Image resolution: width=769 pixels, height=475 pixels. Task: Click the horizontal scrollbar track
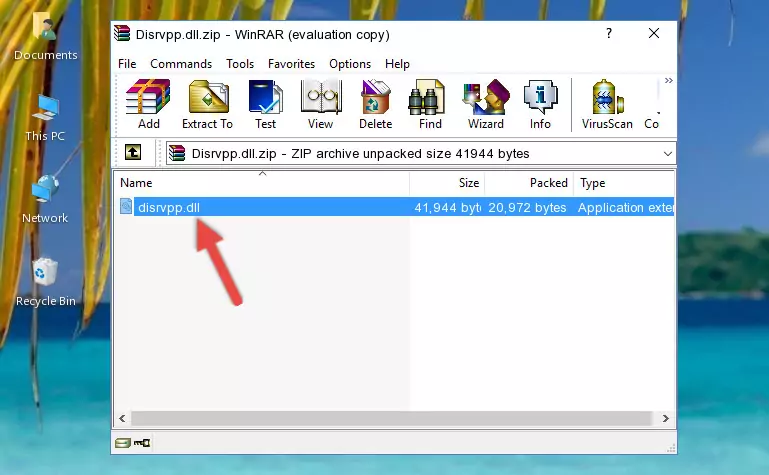pos(391,419)
